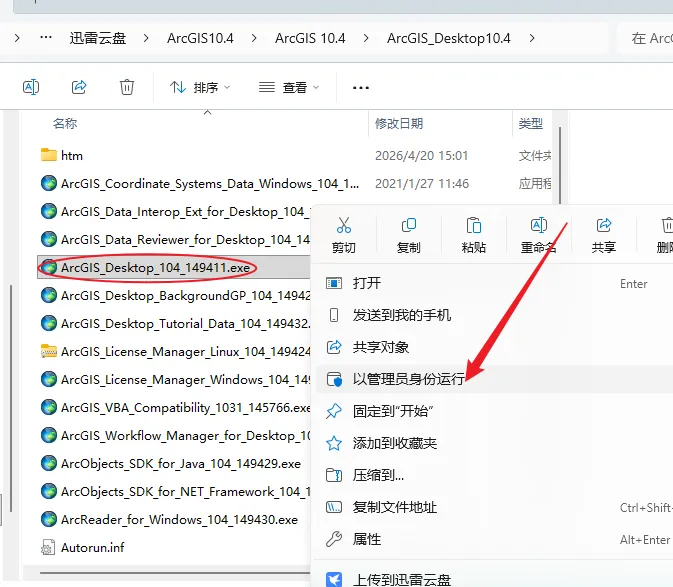Click the ArcGIS_Coordinate_Systems_Data file globe icon
Image resolution: width=673 pixels, height=587 pixels.
[49, 183]
